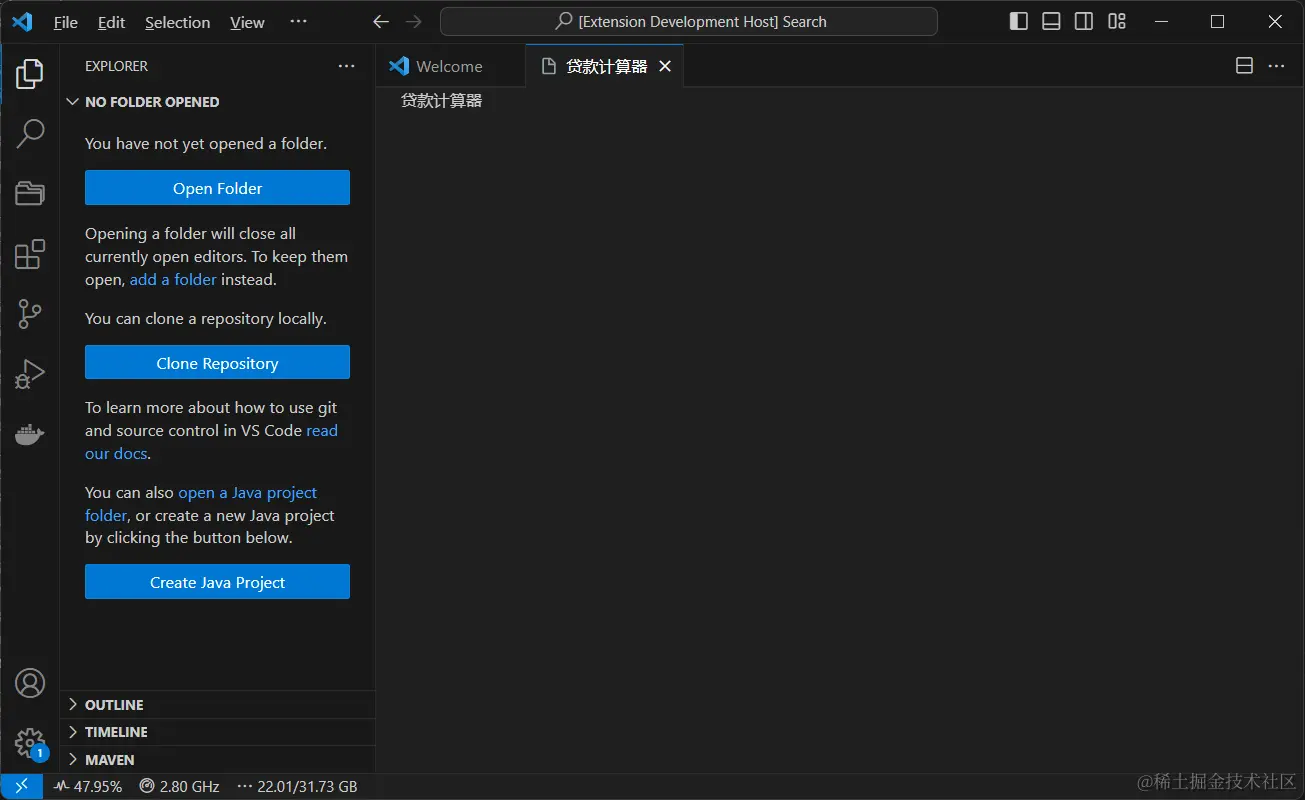Expand the OUTLINE section
Viewport: 1305px width, 800px height.
217,705
